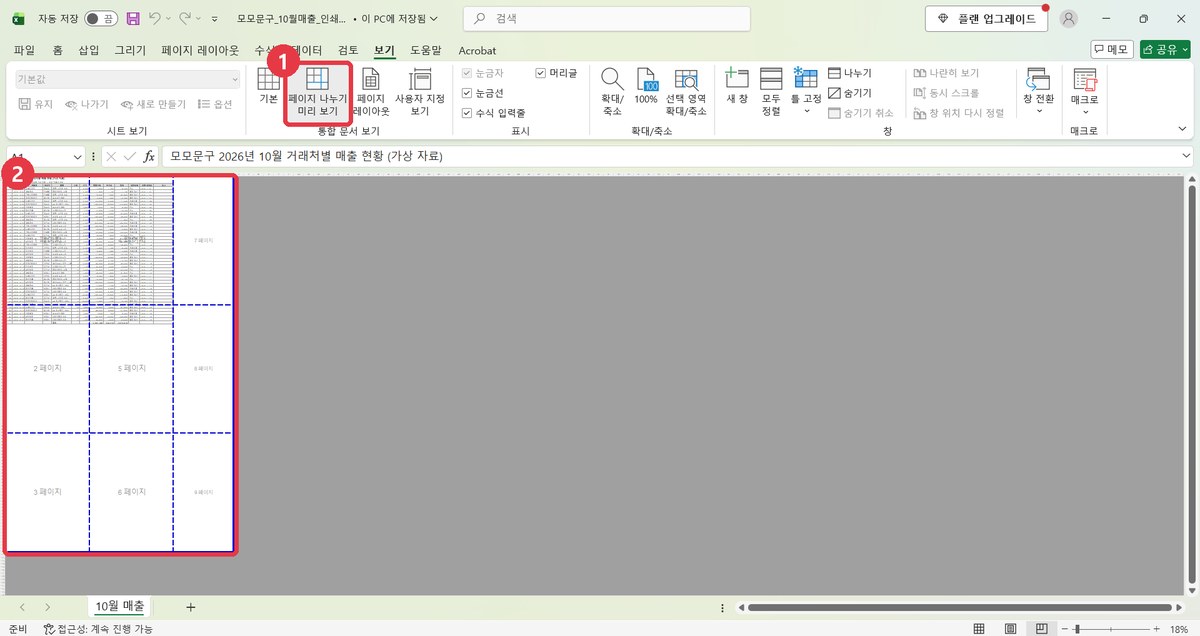This screenshot has width=1200, height=636.
Task: Uncheck the 머리글 headings checkbox
Action: tap(541, 73)
